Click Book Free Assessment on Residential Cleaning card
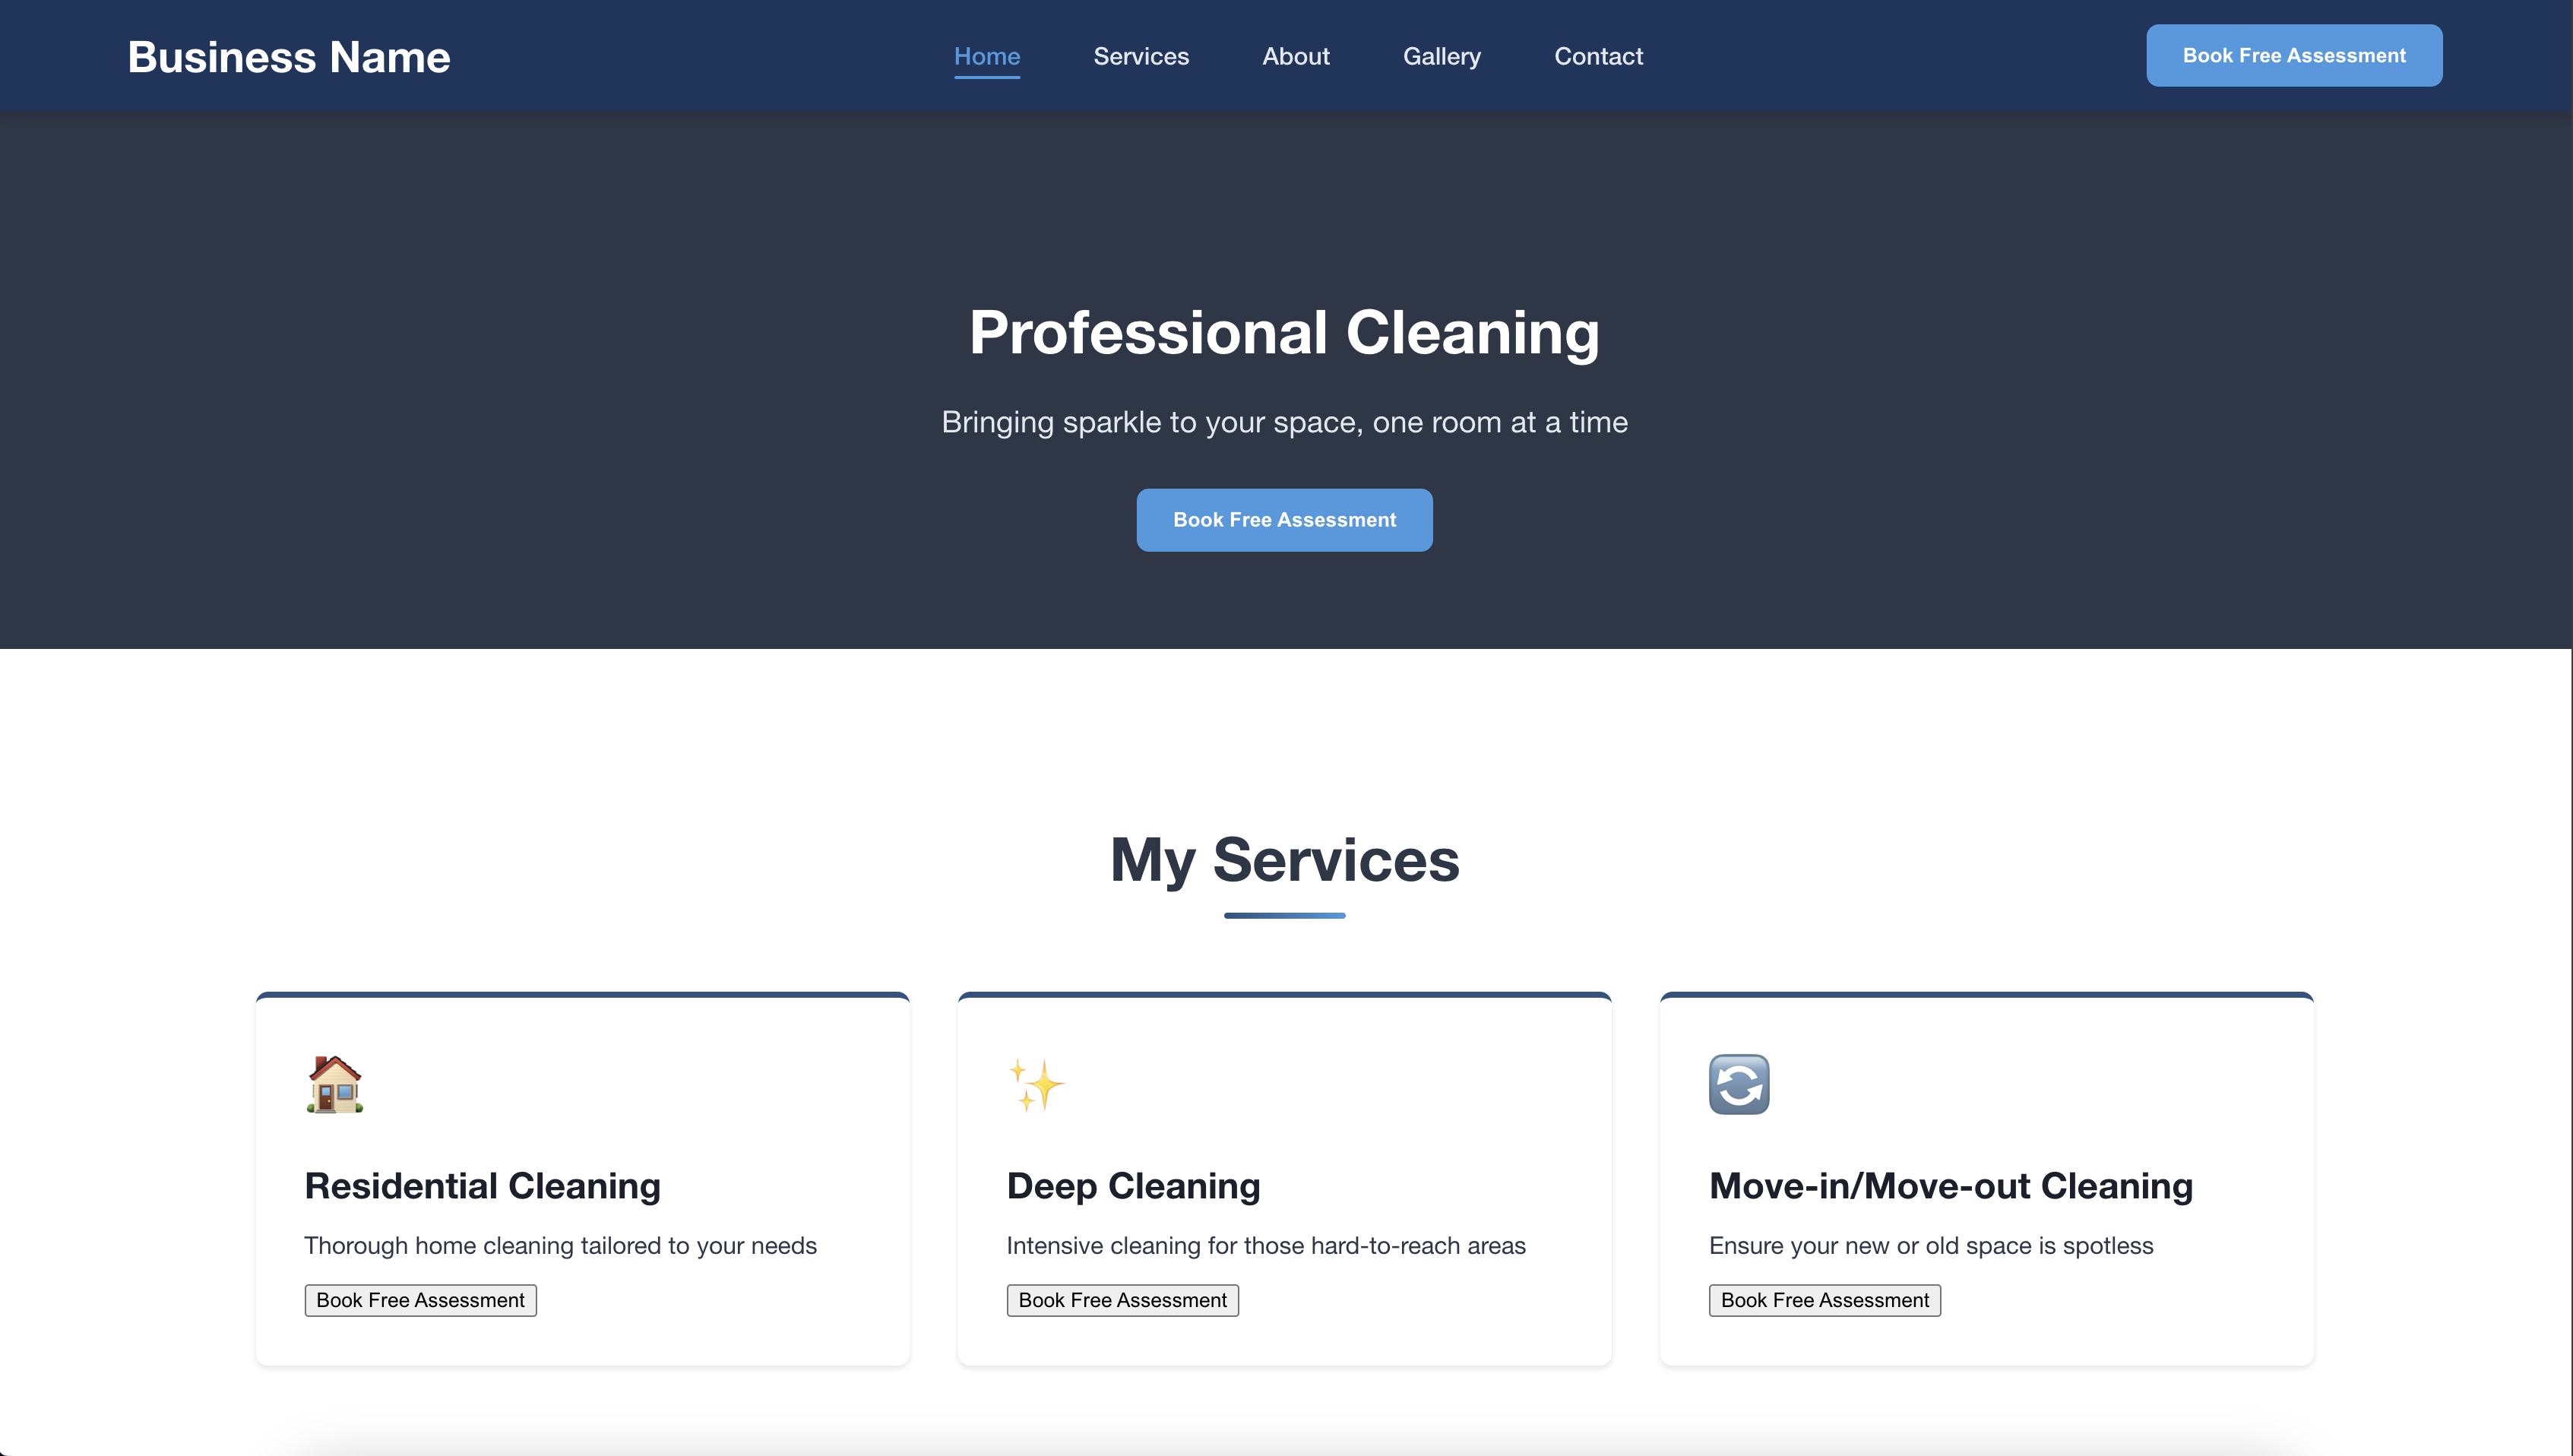This screenshot has height=1456, width=2573. [420, 1299]
